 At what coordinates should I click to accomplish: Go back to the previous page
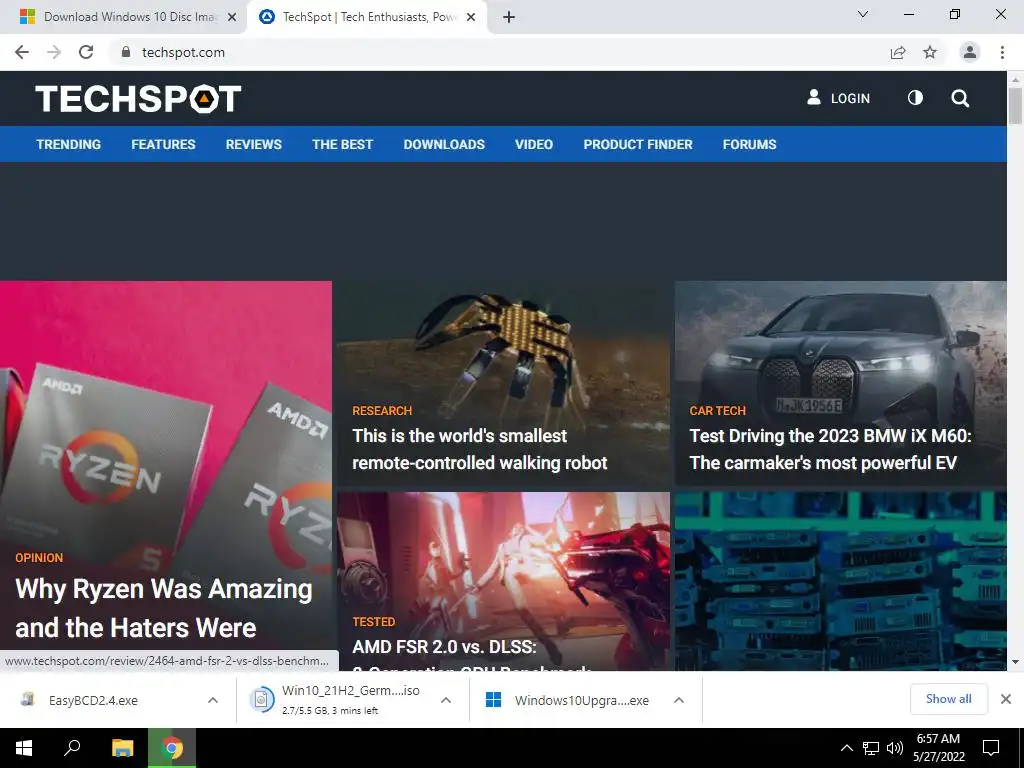(22, 52)
